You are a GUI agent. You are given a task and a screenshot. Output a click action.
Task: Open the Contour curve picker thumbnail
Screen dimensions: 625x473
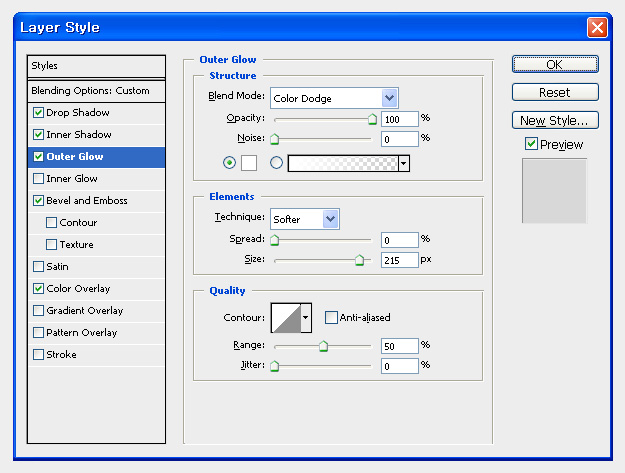[286, 318]
